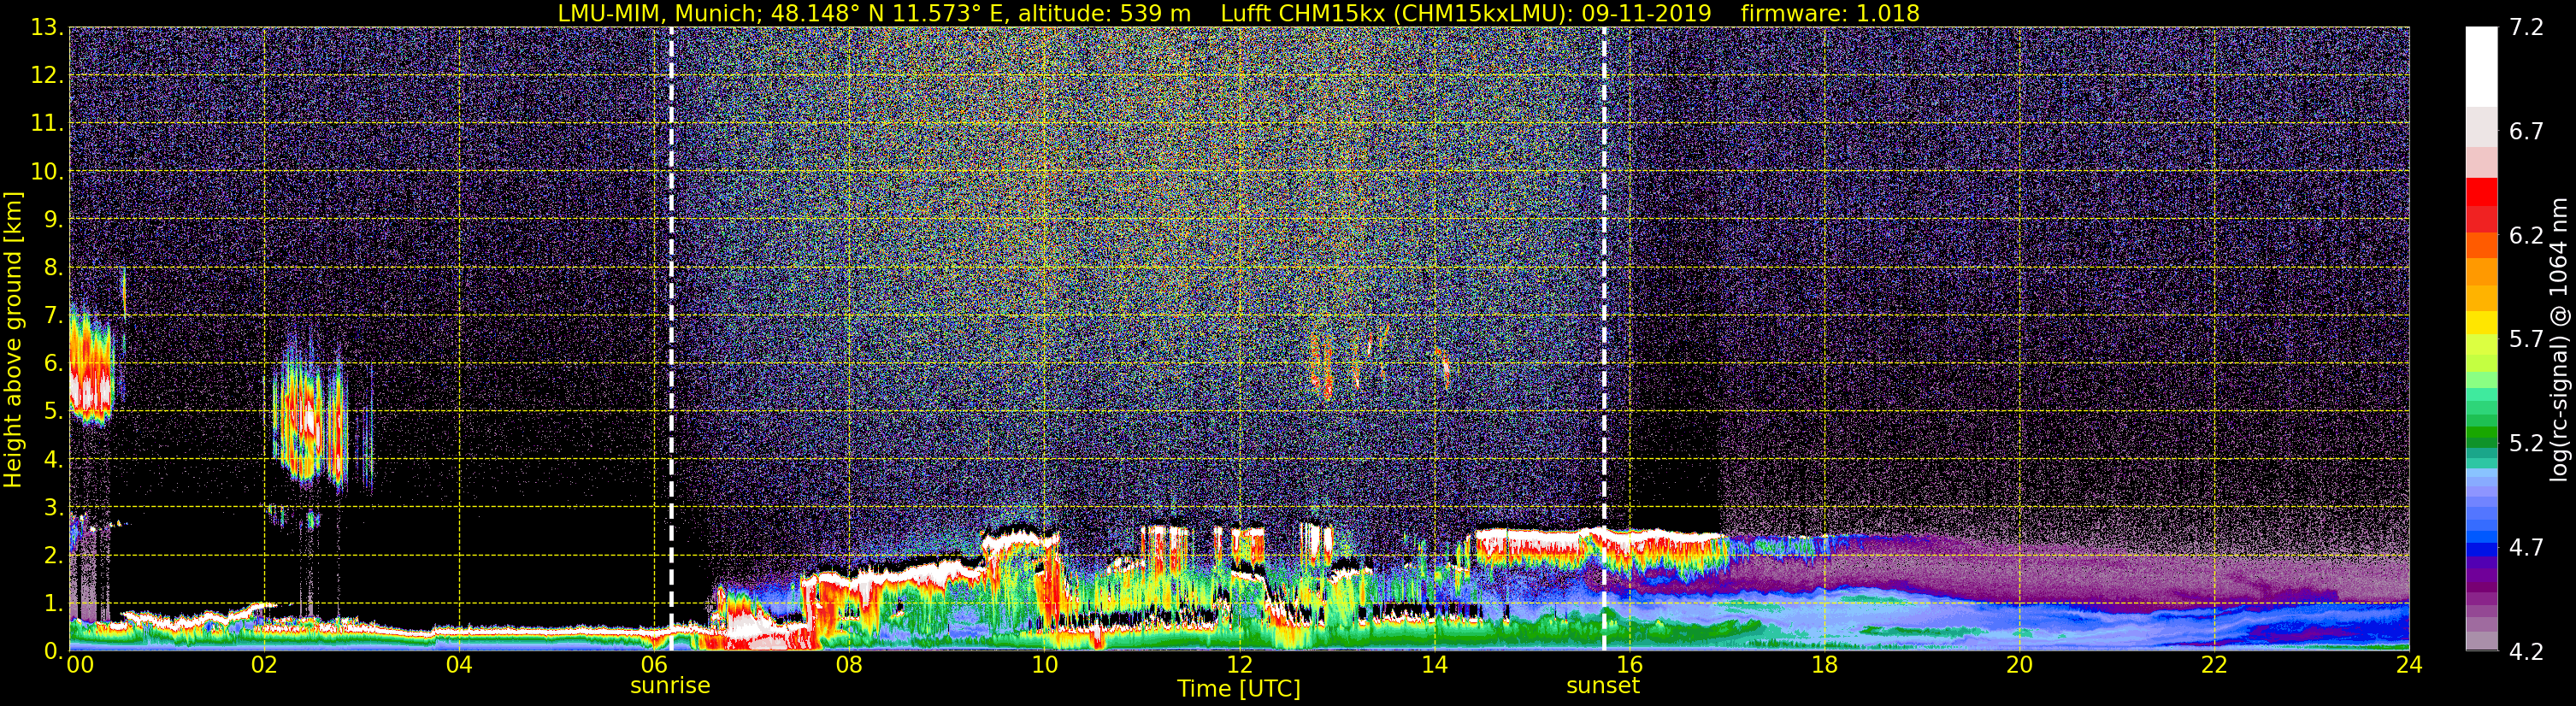Click height axis tick label '10.'

point(48,171)
